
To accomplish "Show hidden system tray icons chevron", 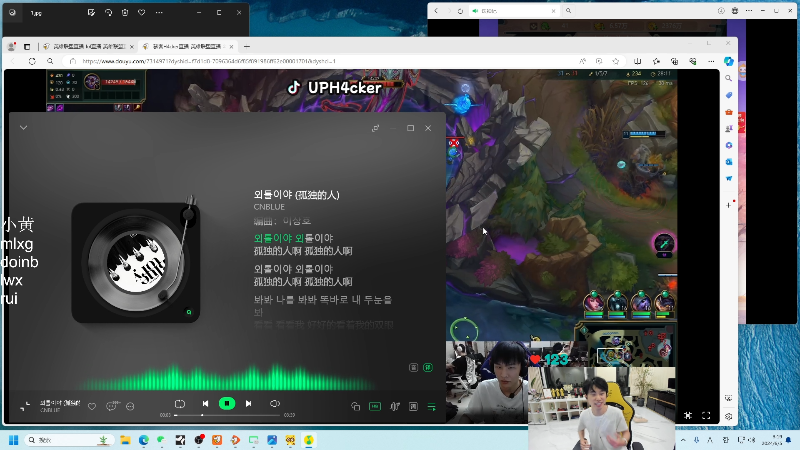I will 683,440.
